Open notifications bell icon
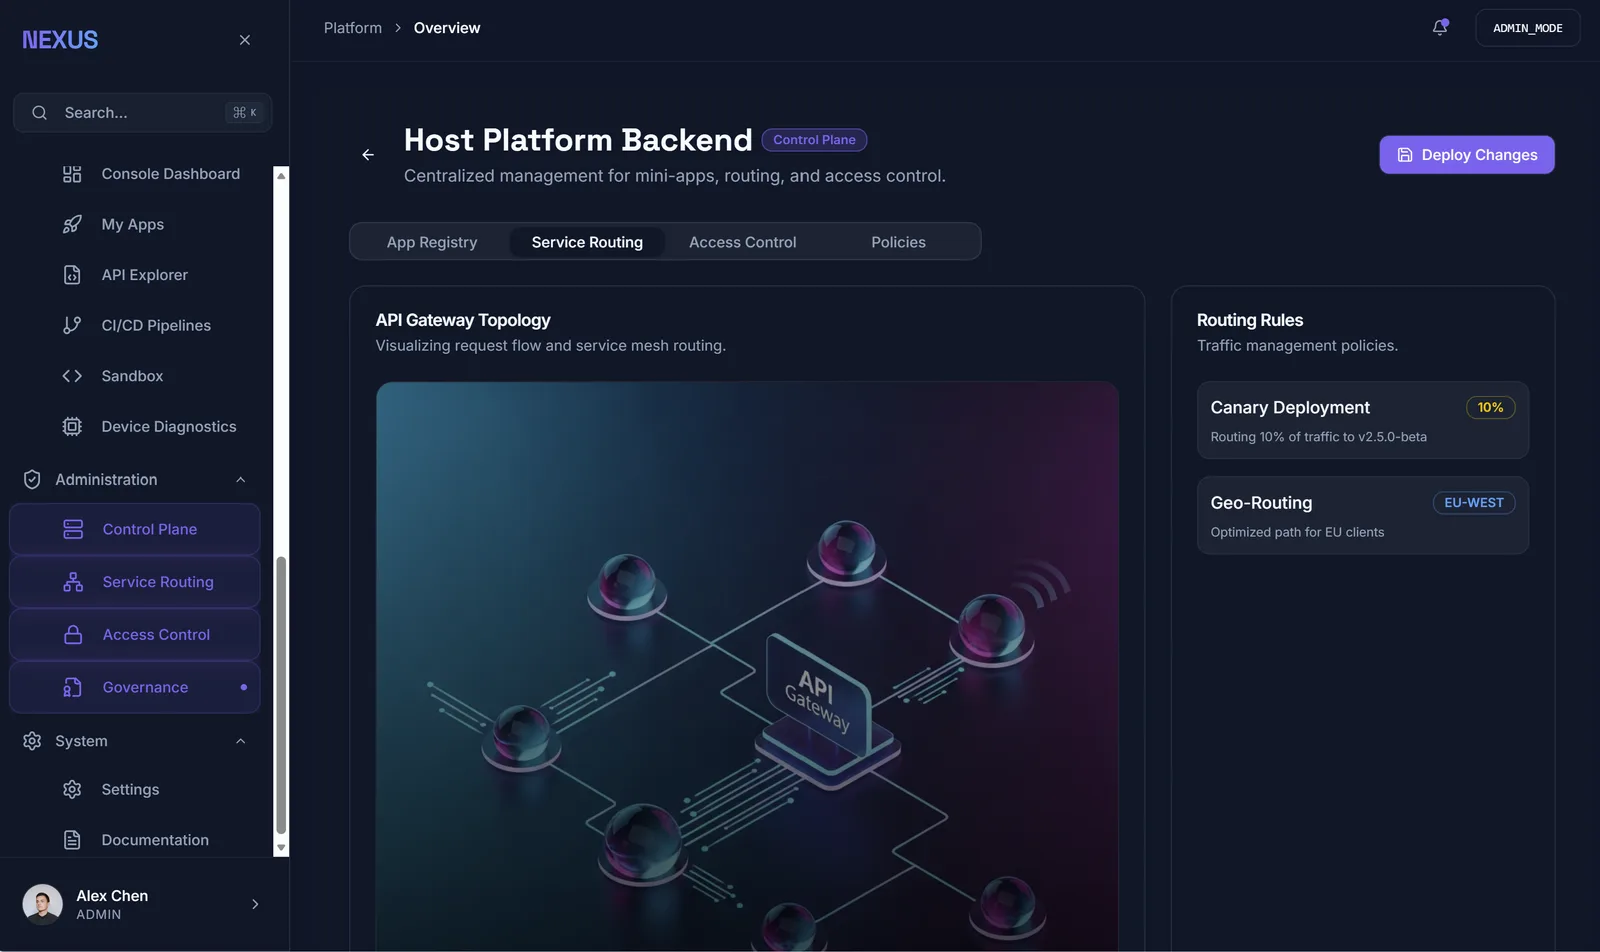Viewport: 1600px width, 952px height. click(x=1440, y=28)
